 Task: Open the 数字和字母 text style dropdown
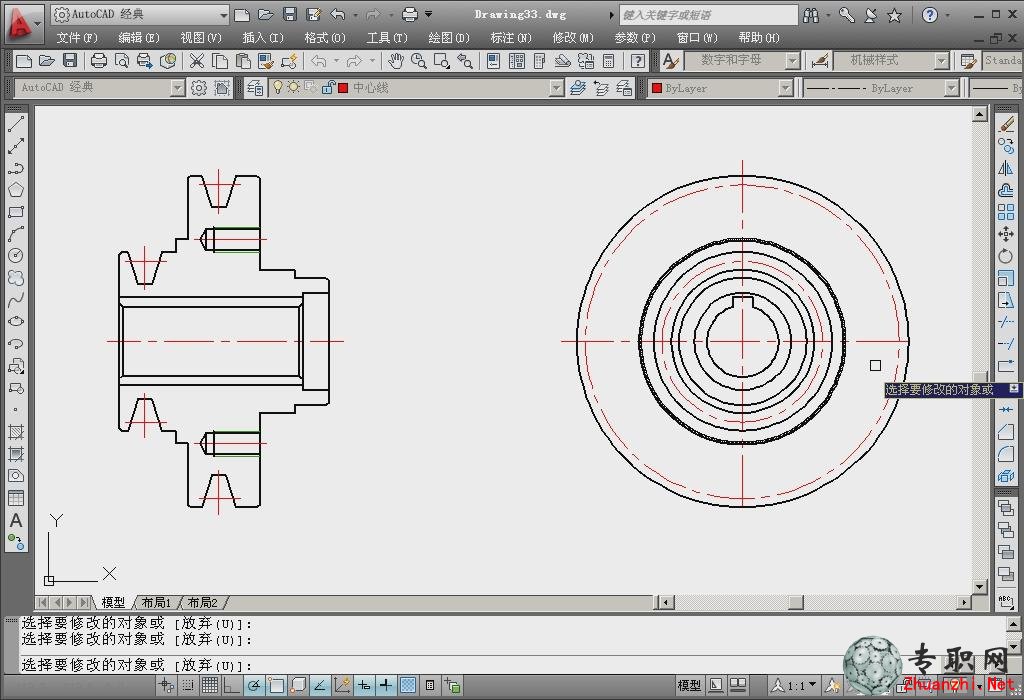coord(793,61)
